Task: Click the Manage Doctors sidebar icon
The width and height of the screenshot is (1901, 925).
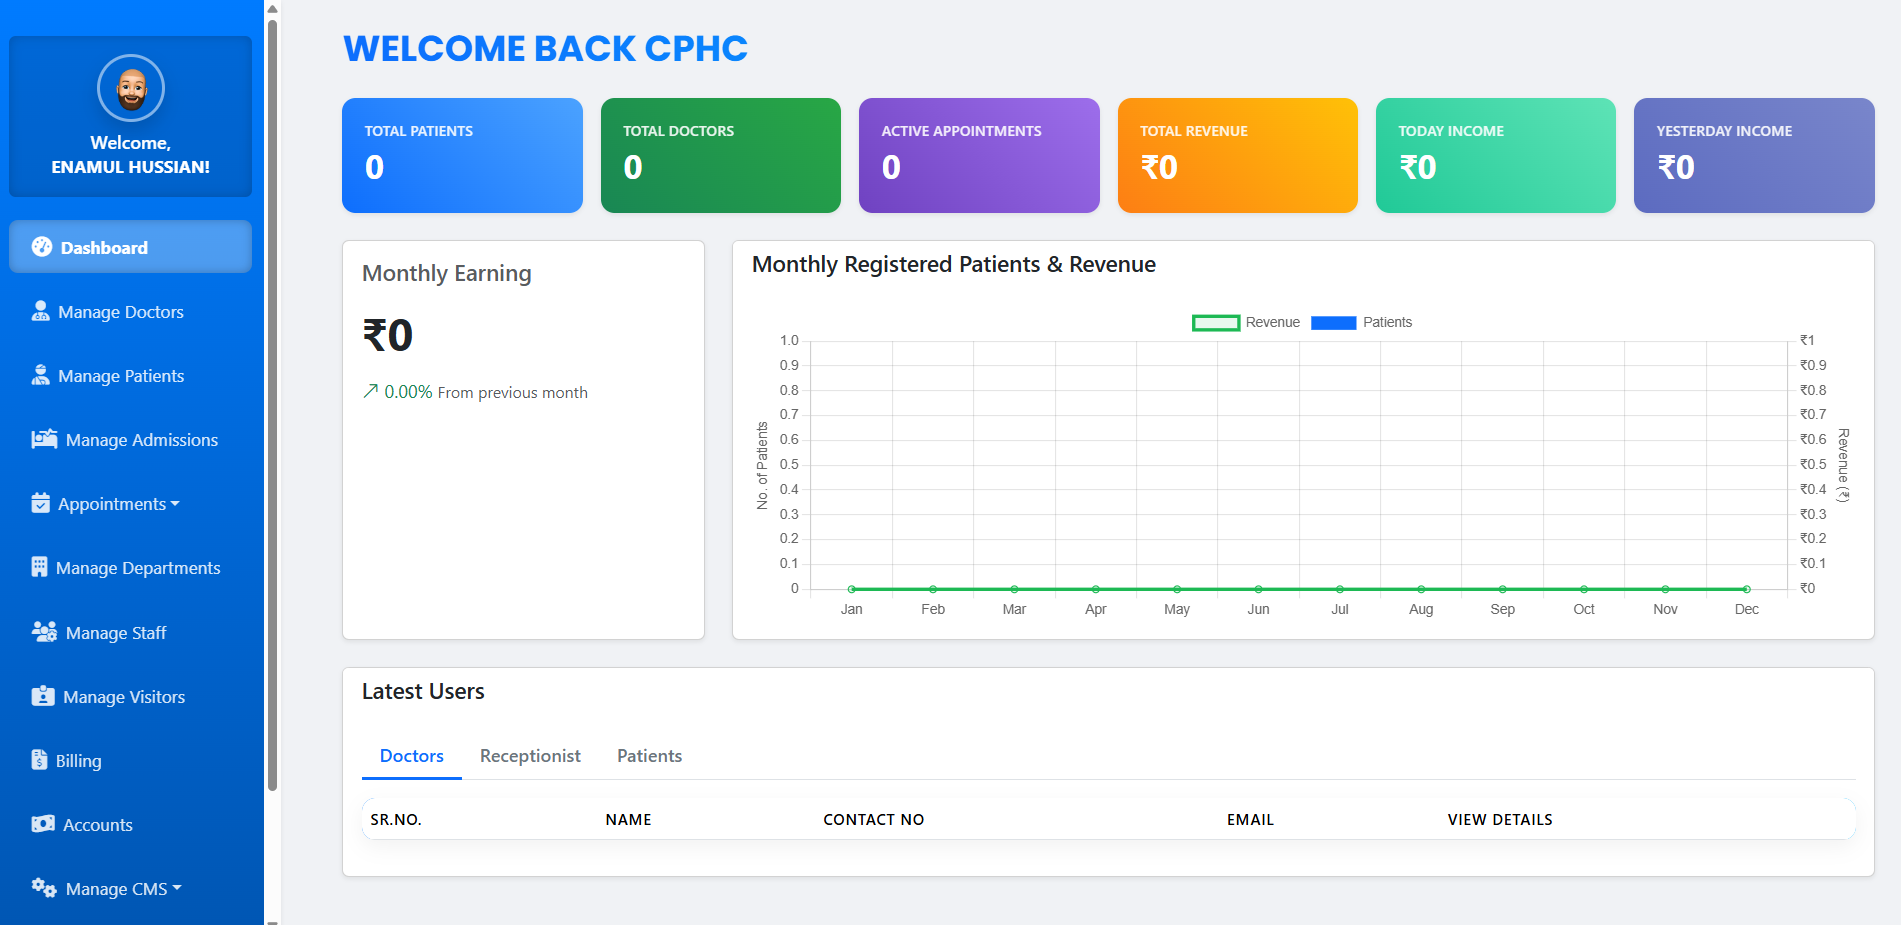Action: coord(40,312)
